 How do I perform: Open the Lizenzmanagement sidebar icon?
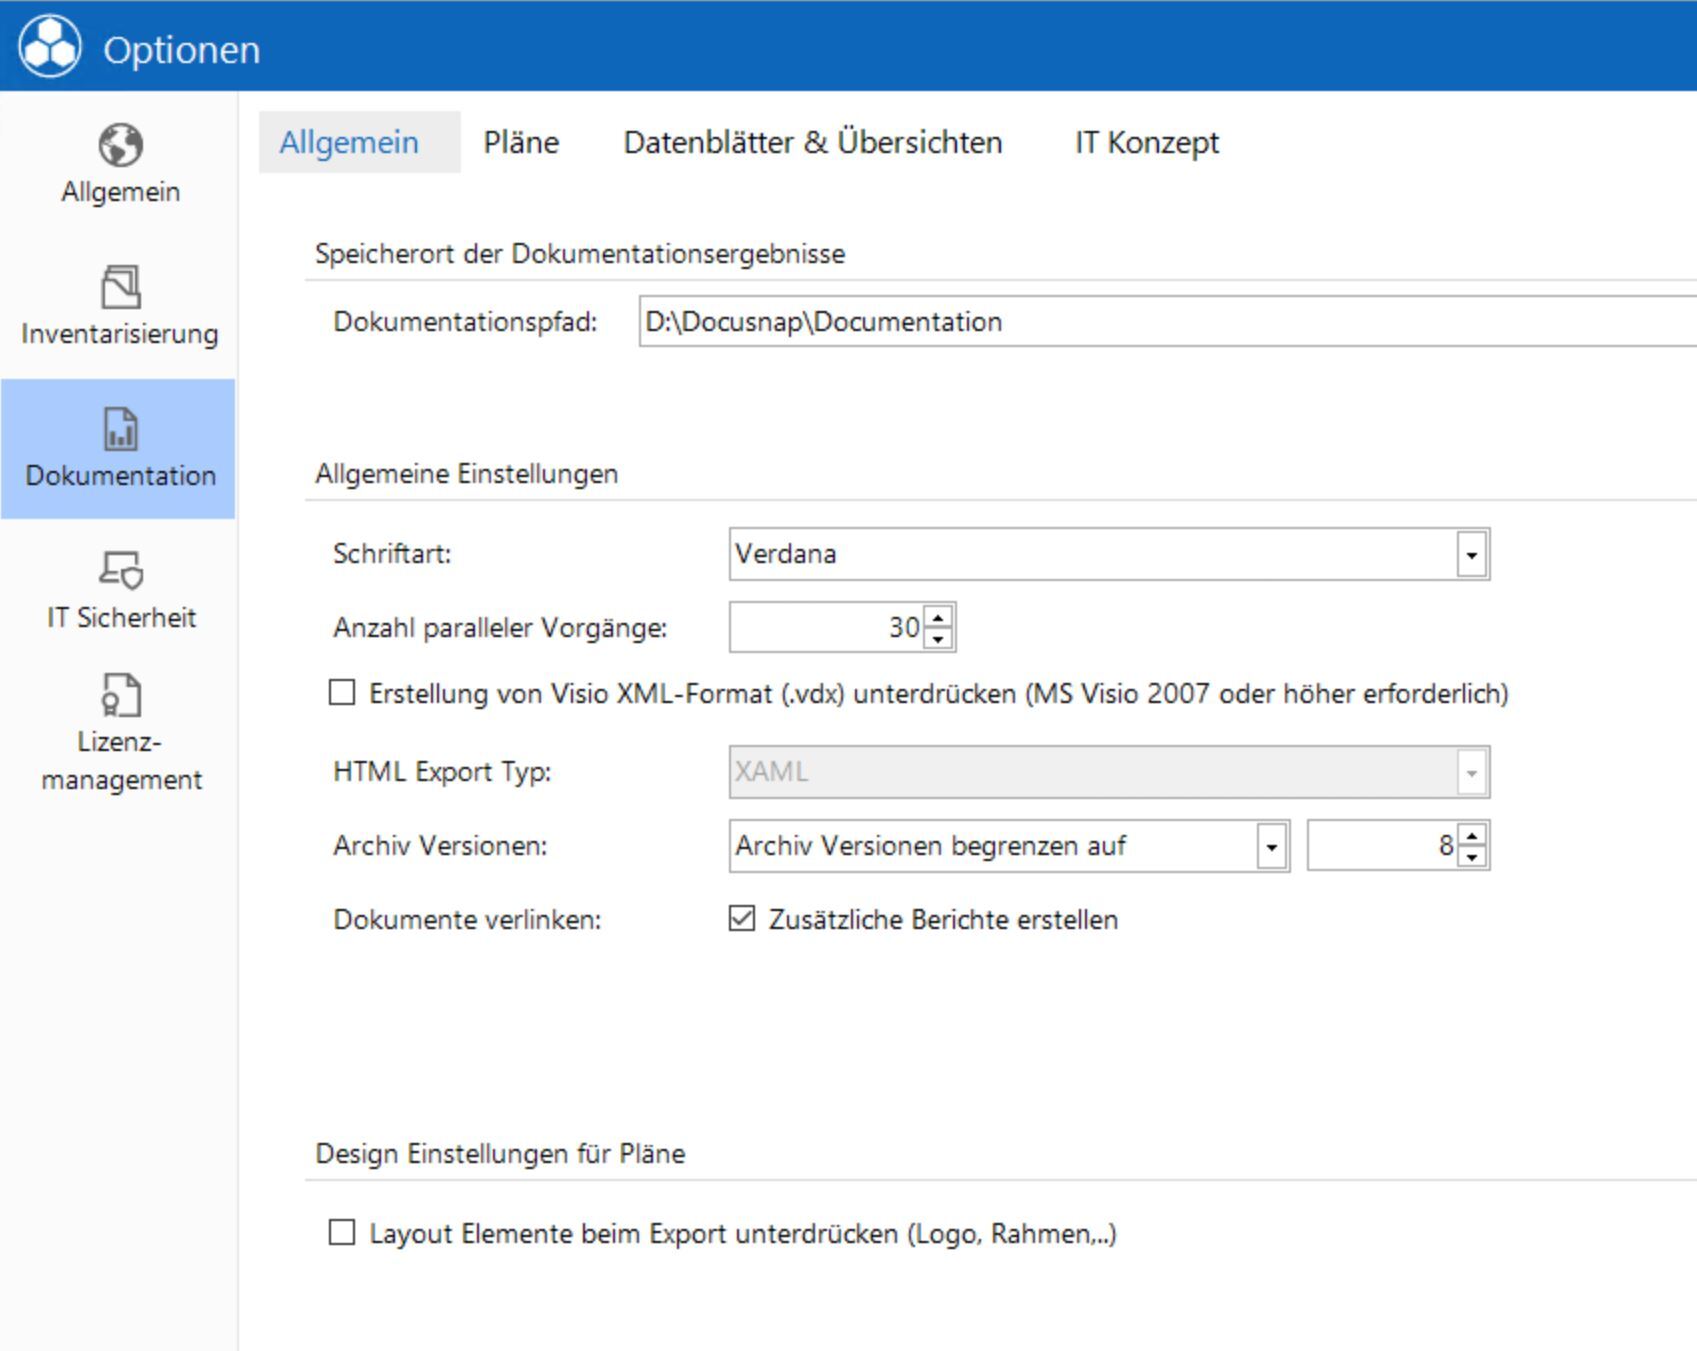[121, 695]
